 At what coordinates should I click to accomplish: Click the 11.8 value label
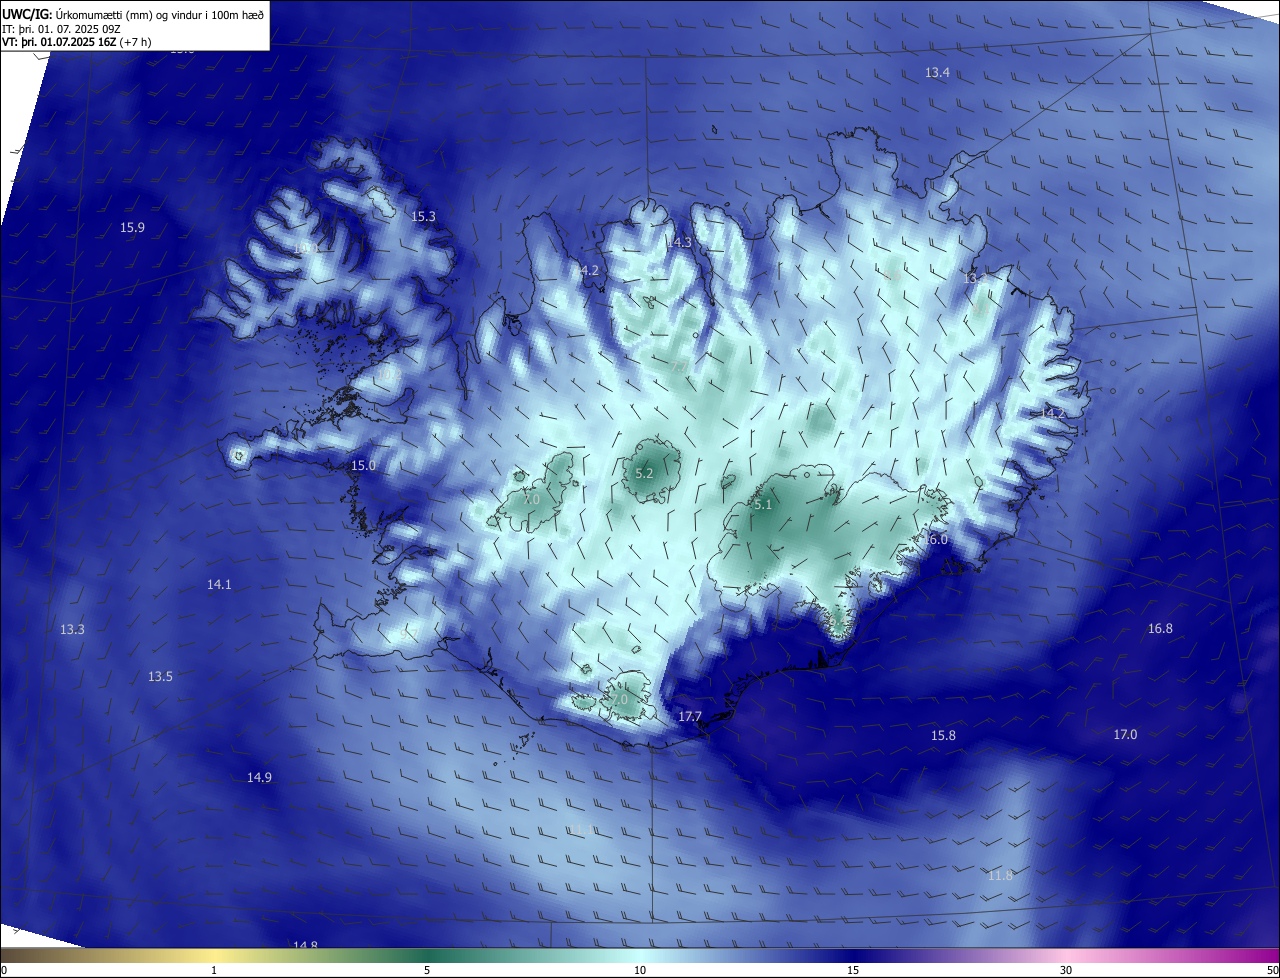[1000, 876]
